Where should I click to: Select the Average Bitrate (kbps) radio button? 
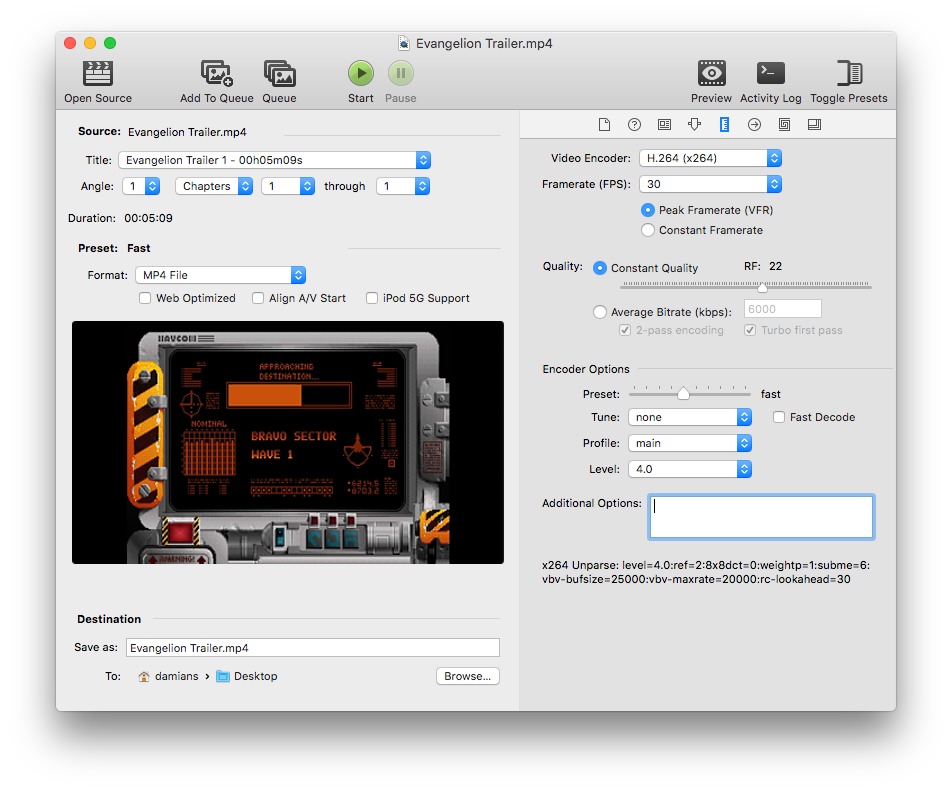click(x=600, y=312)
